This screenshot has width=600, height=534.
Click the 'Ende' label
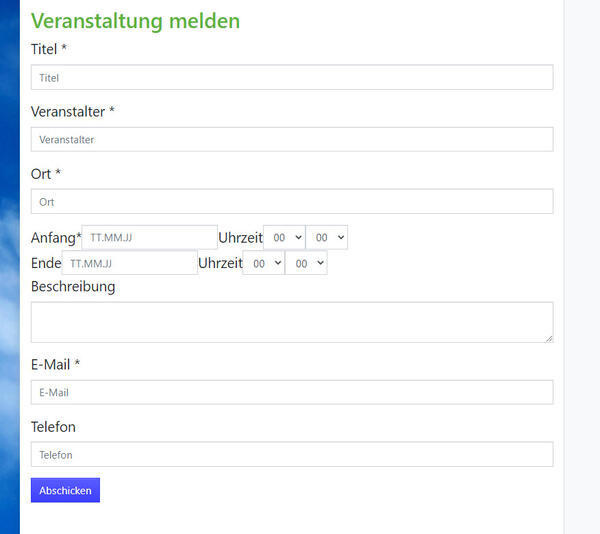point(46,263)
